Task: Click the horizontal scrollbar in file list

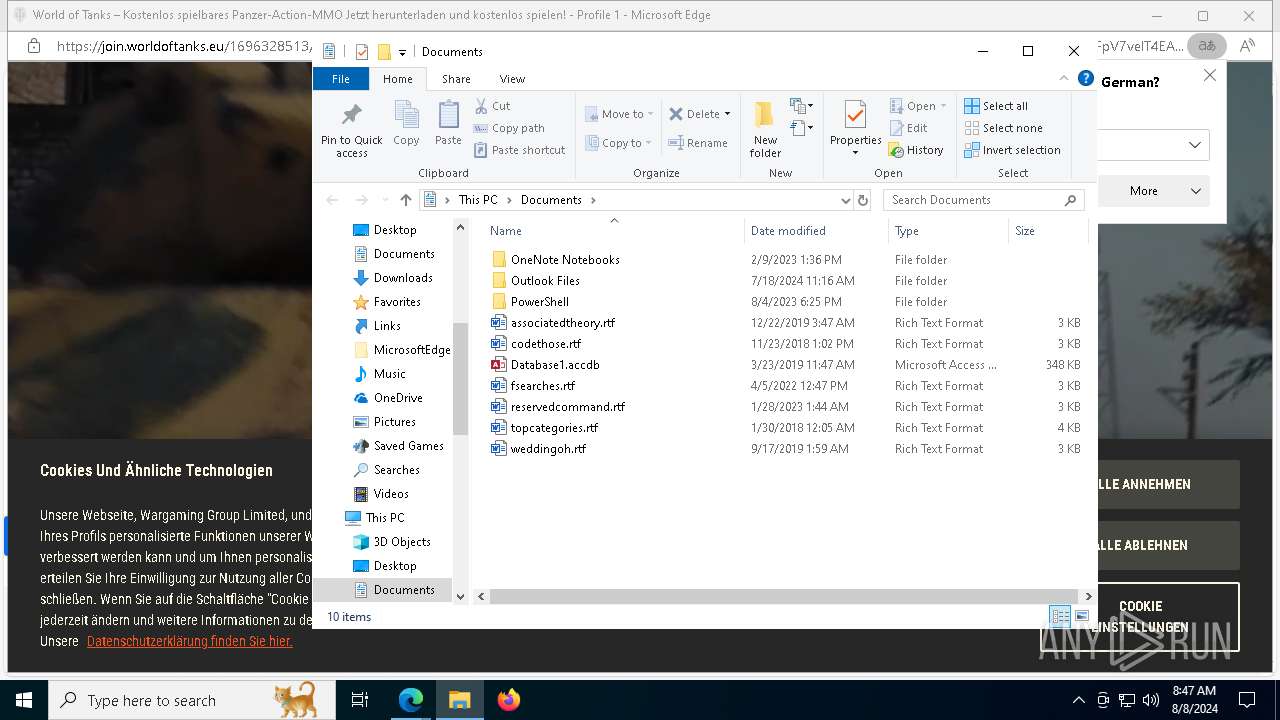Action: (x=783, y=596)
